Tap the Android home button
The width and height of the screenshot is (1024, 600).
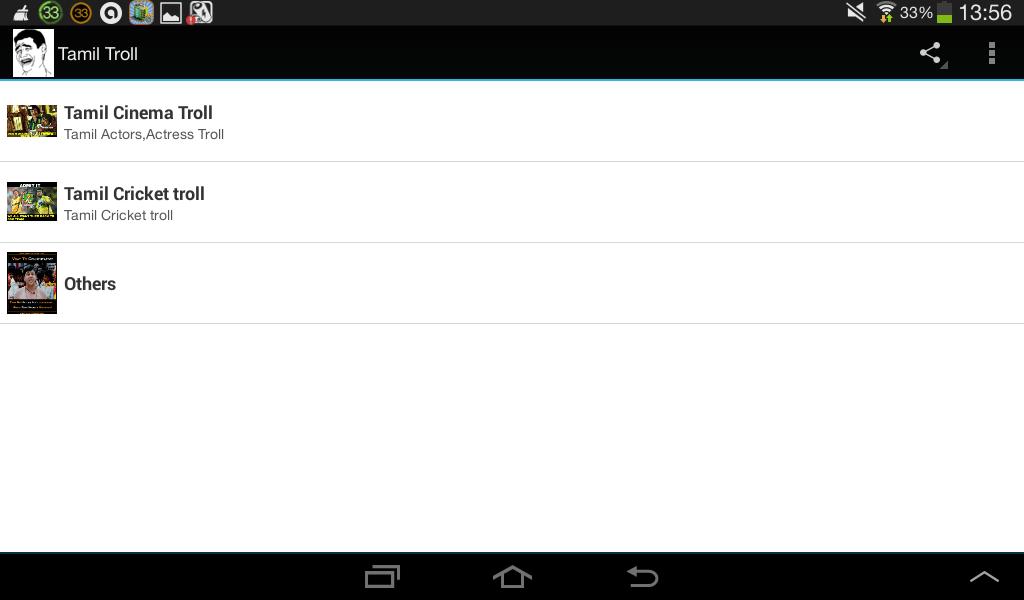[x=512, y=576]
